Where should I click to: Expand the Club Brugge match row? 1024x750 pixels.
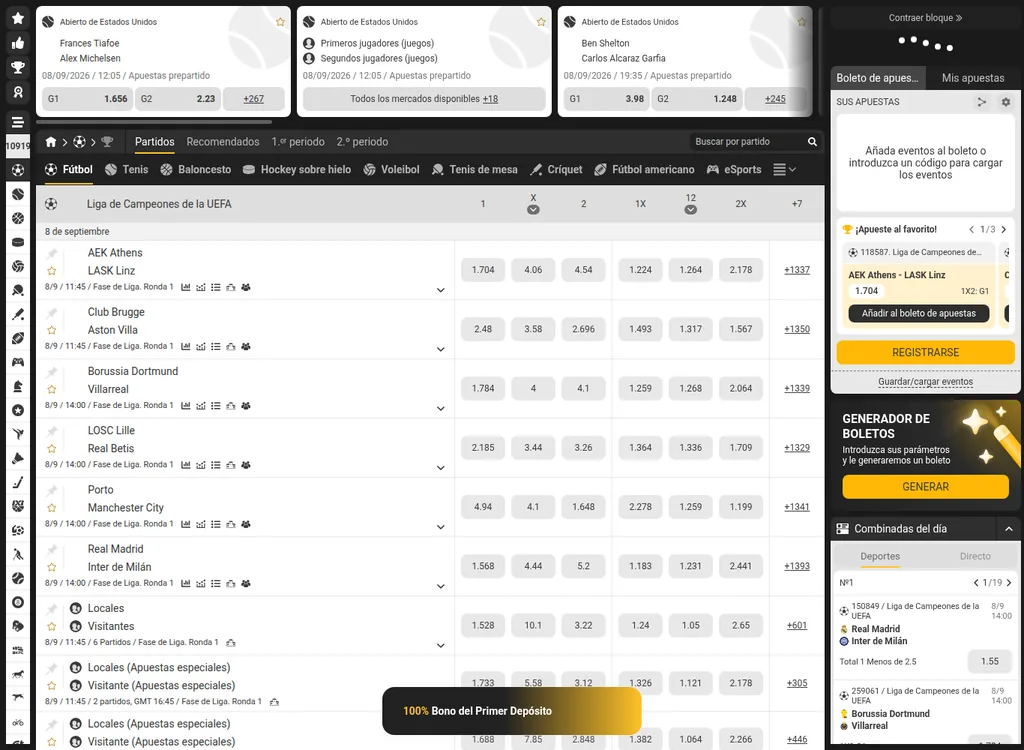click(x=441, y=349)
